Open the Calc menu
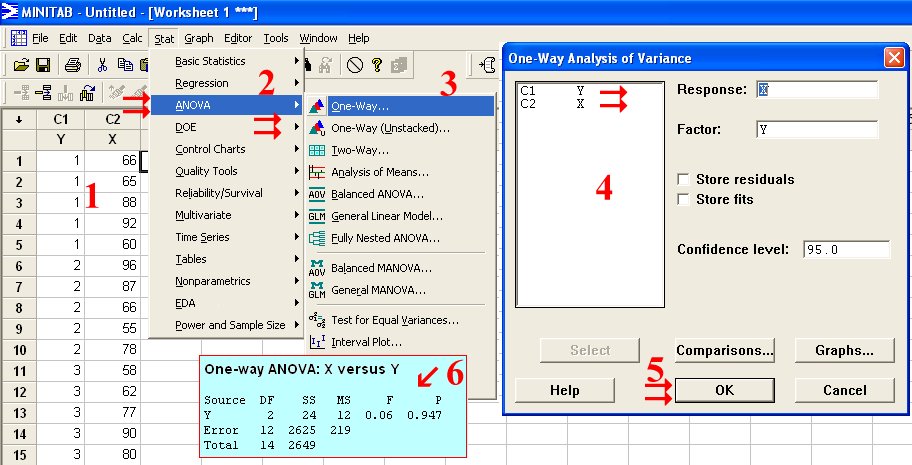This screenshot has width=912, height=465. (x=132, y=38)
